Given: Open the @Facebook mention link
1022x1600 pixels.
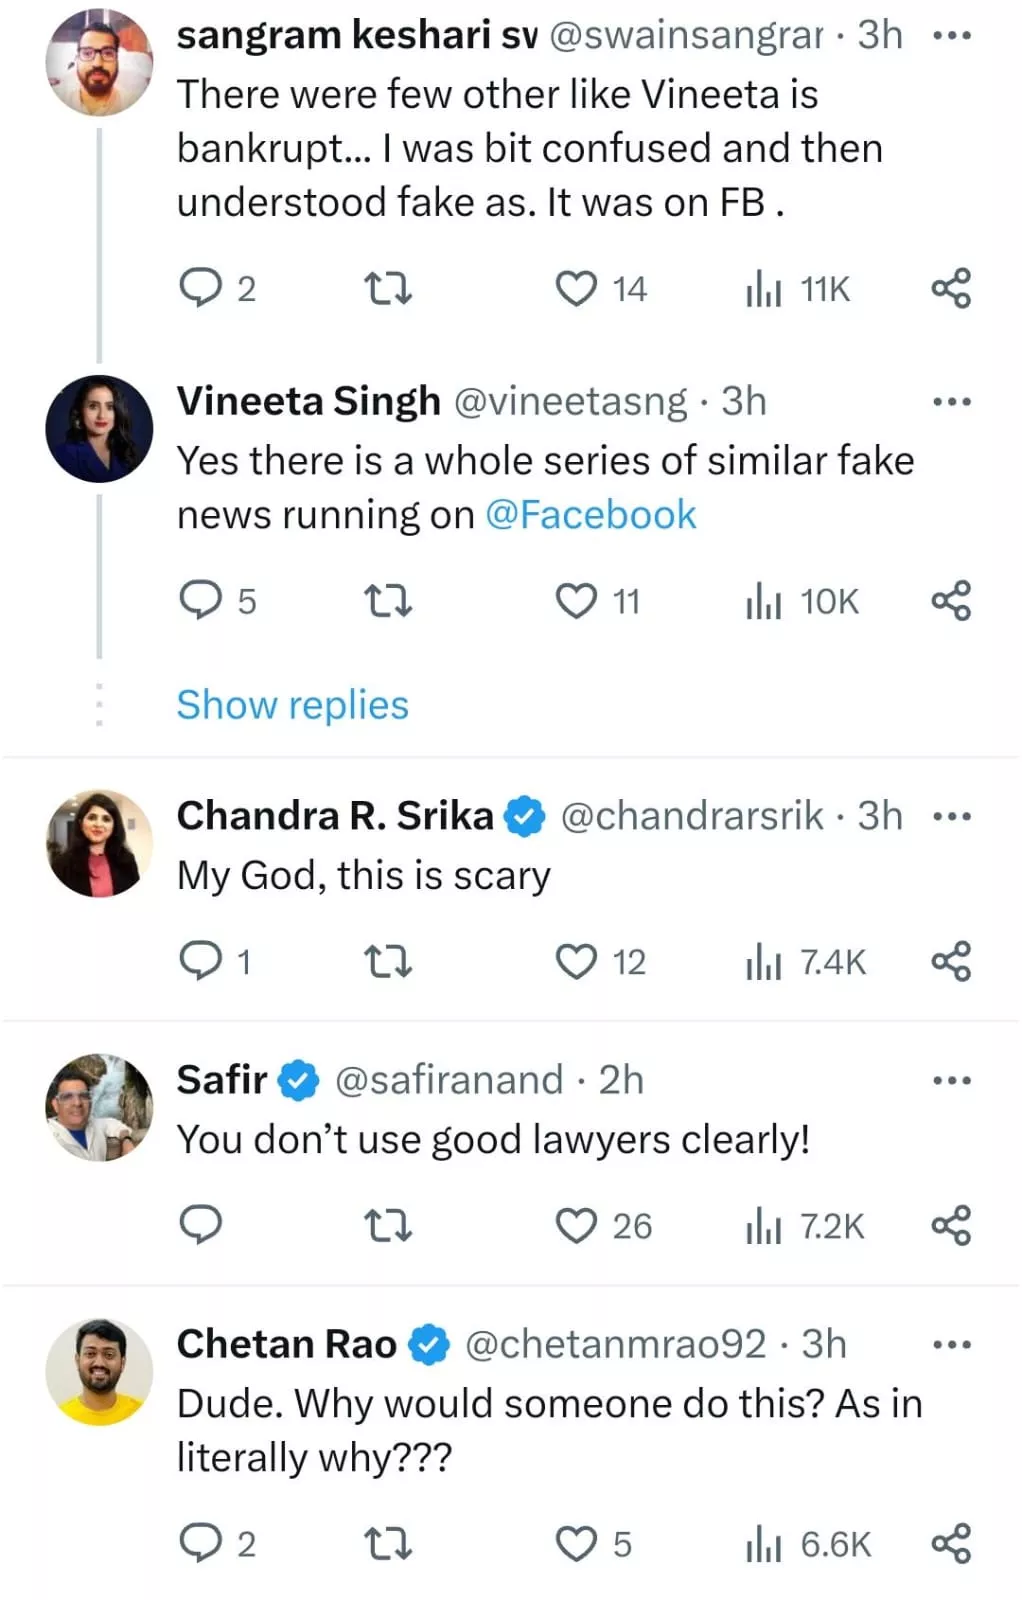Looking at the screenshot, I should 590,515.
